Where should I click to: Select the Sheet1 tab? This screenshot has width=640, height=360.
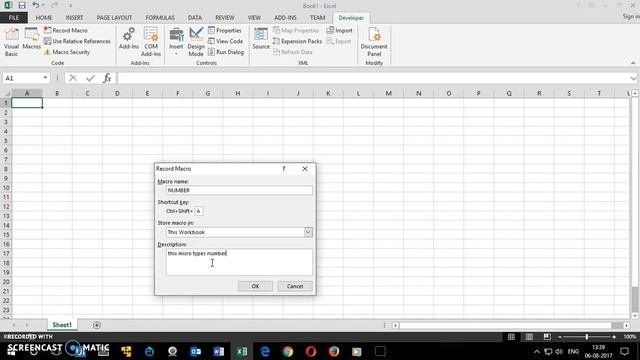[x=62, y=325]
